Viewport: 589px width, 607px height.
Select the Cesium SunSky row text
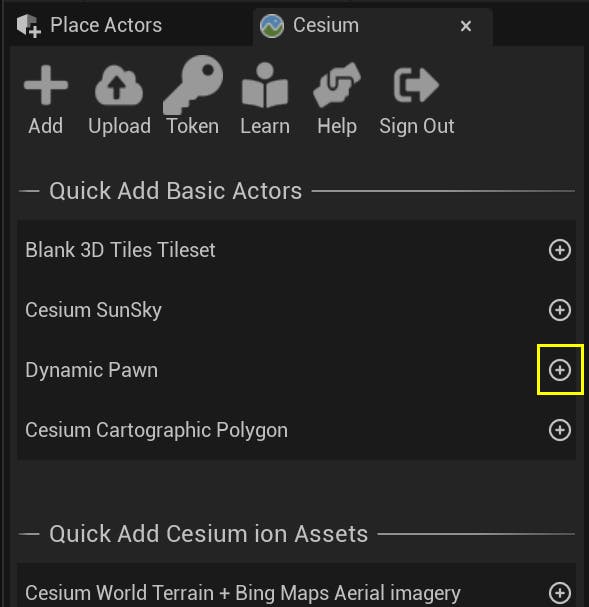tap(93, 310)
